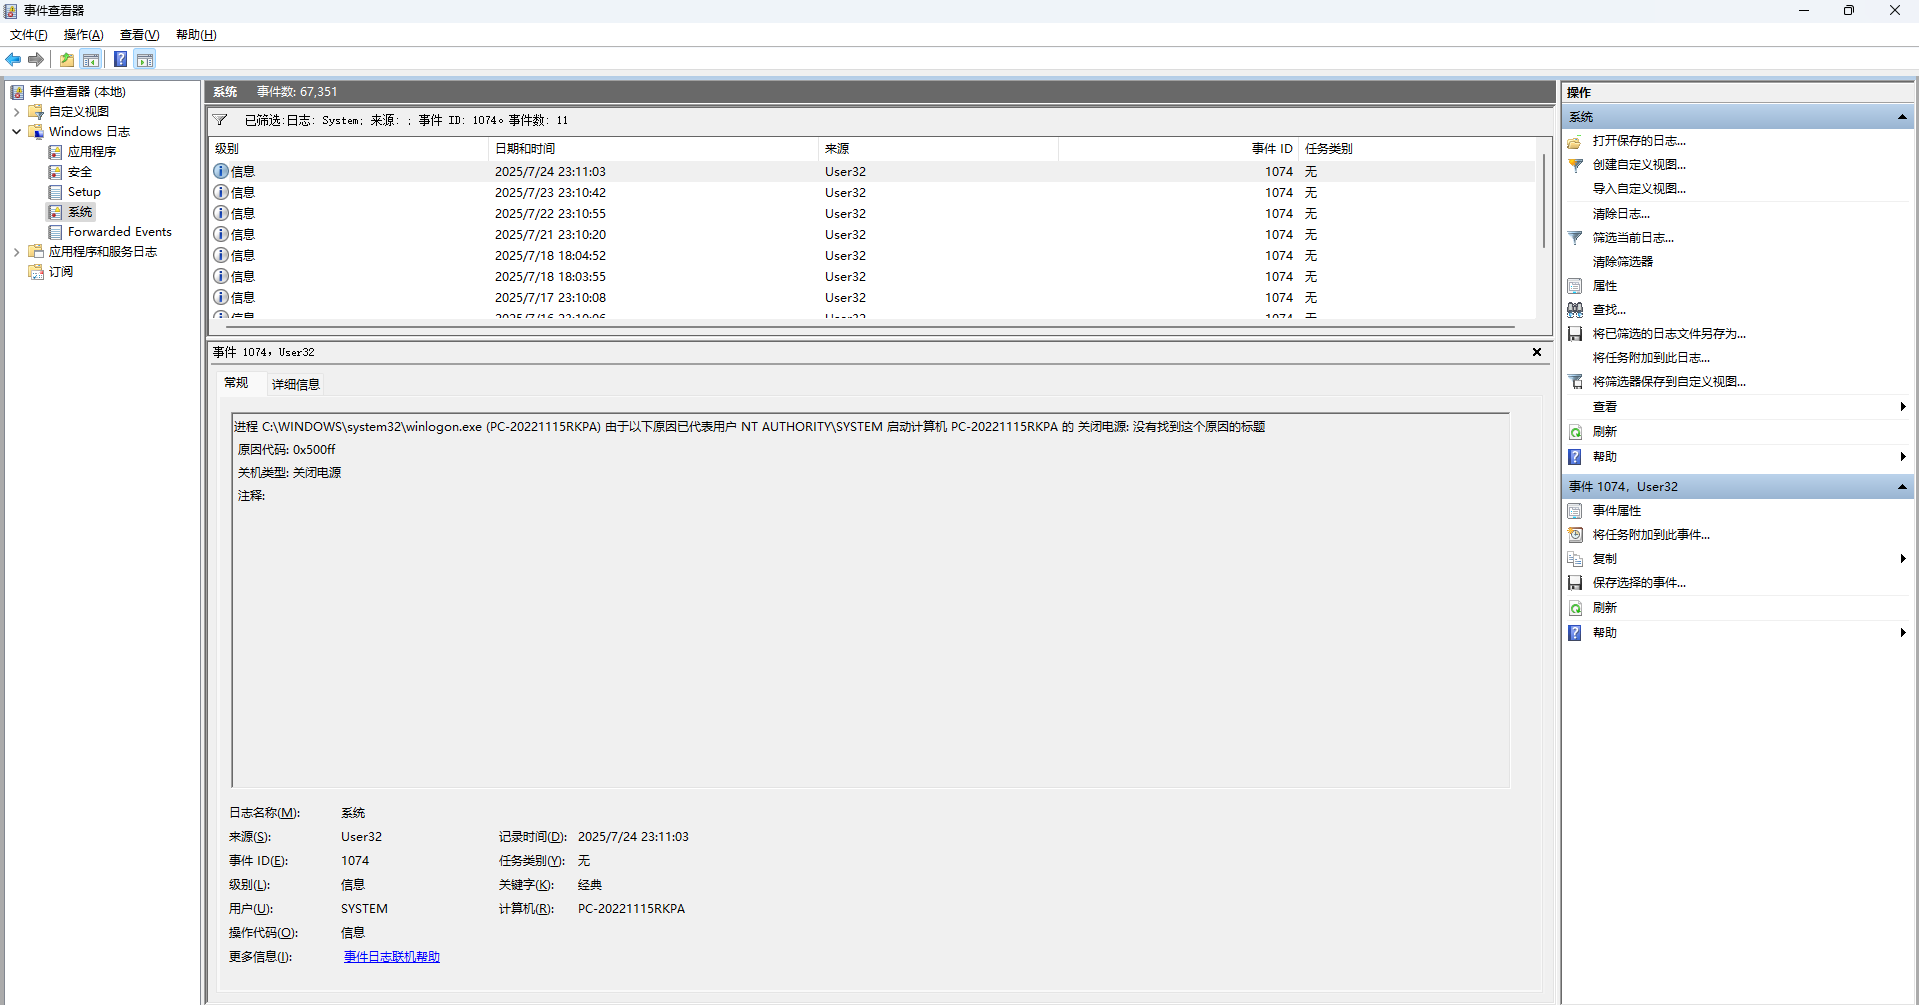Open 文件(F) menu
This screenshot has height=1005, width=1919.
(28, 35)
